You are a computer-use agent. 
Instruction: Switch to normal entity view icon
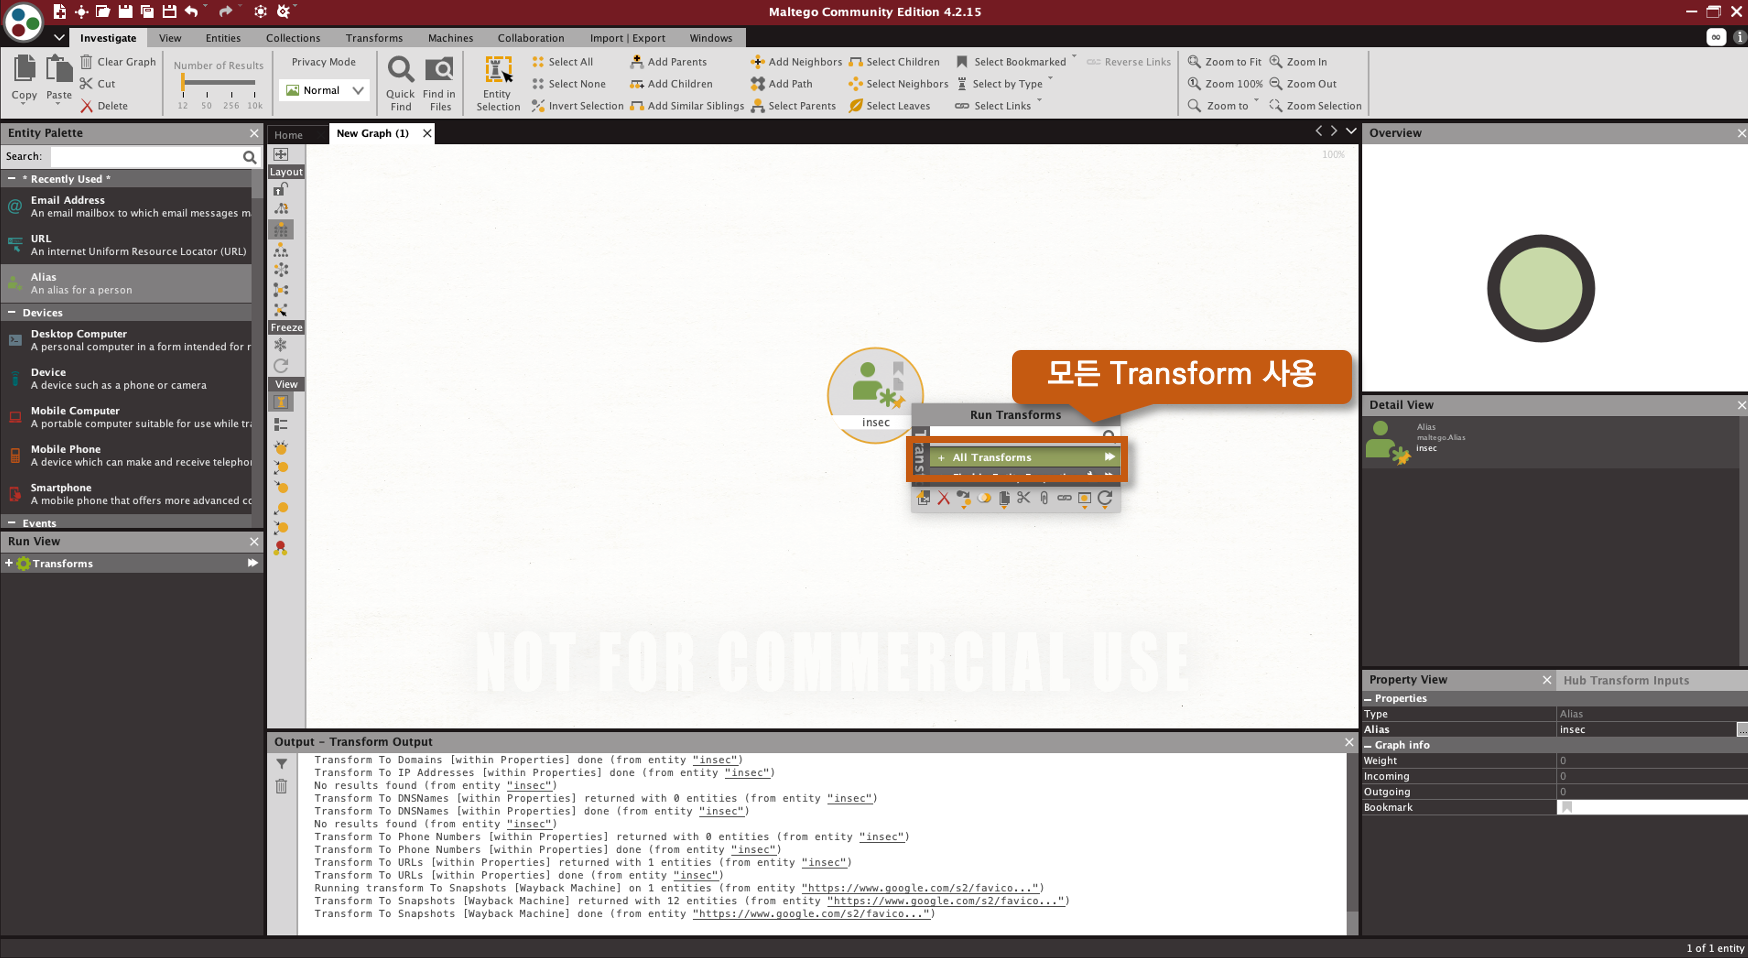(x=281, y=402)
